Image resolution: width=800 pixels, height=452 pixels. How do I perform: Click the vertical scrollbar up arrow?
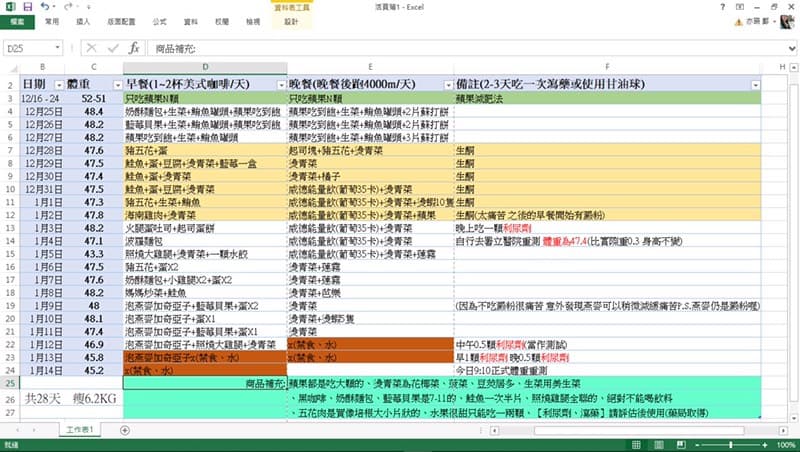pos(794,67)
